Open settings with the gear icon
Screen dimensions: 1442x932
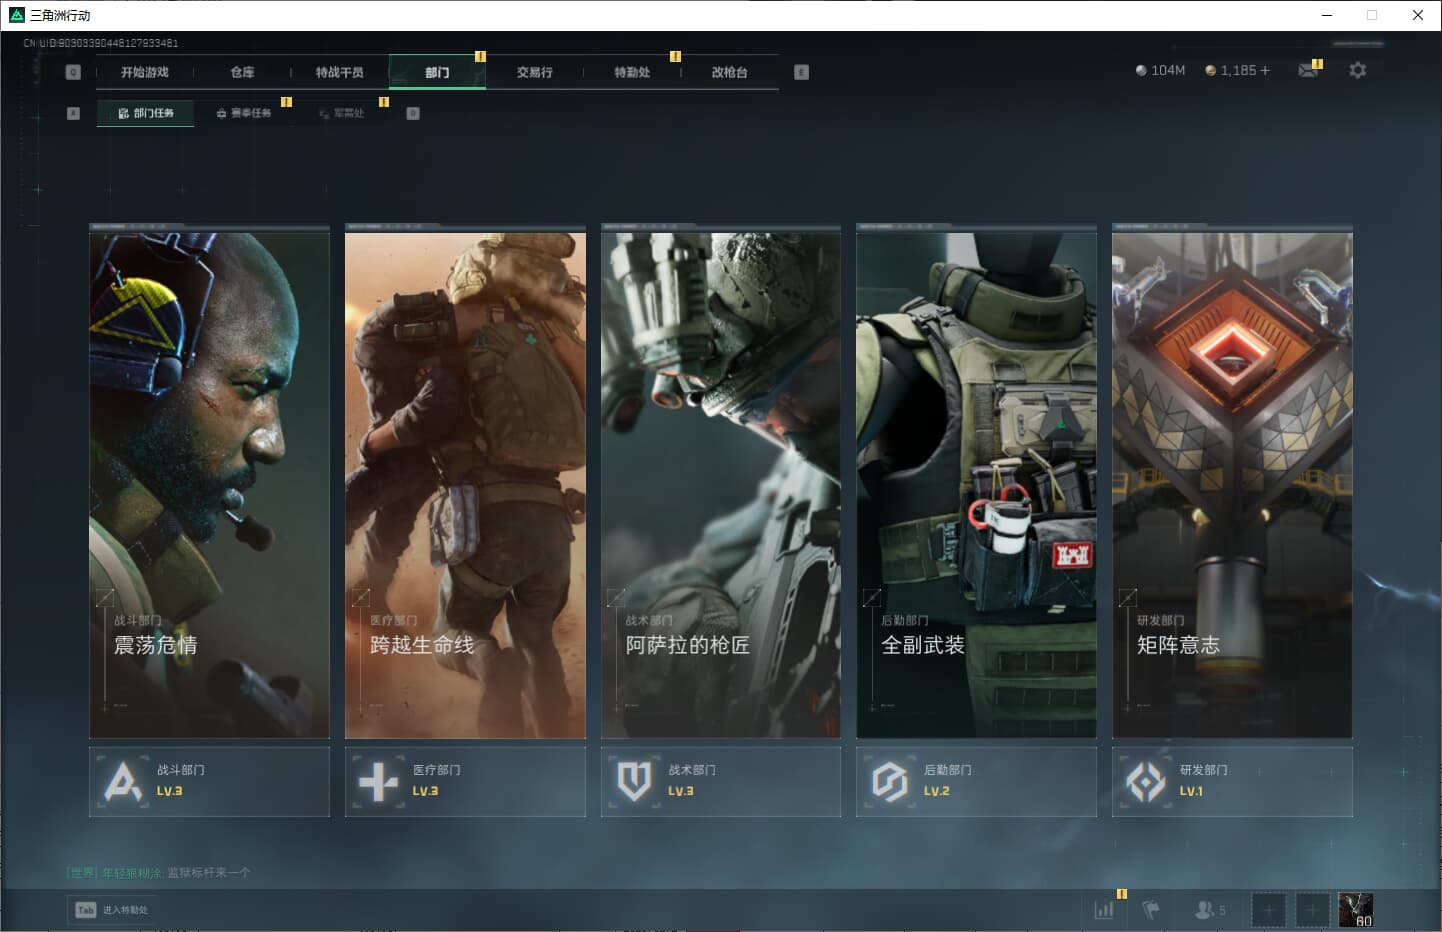pyautogui.click(x=1357, y=70)
